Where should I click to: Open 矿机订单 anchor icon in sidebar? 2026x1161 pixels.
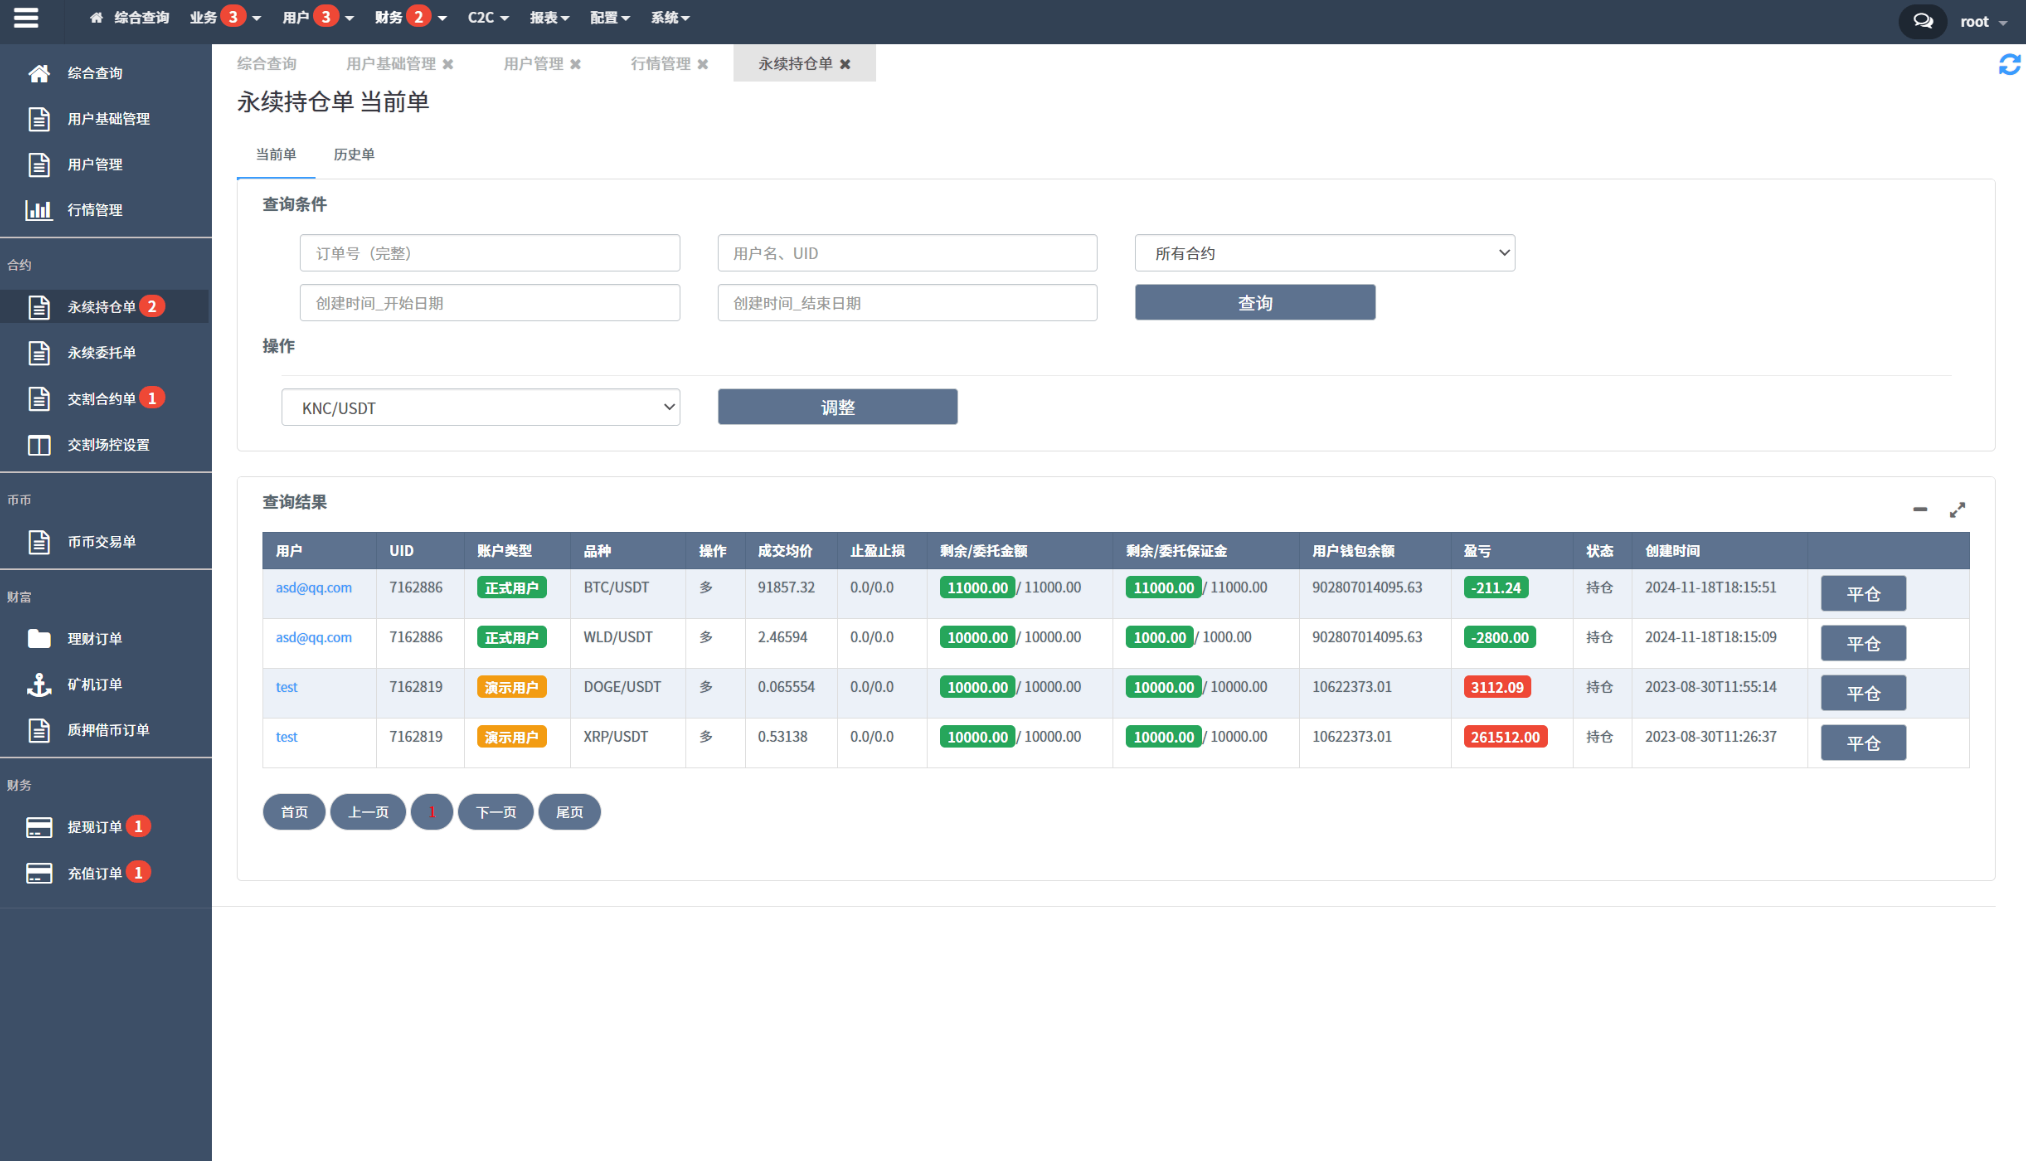click(39, 684)
